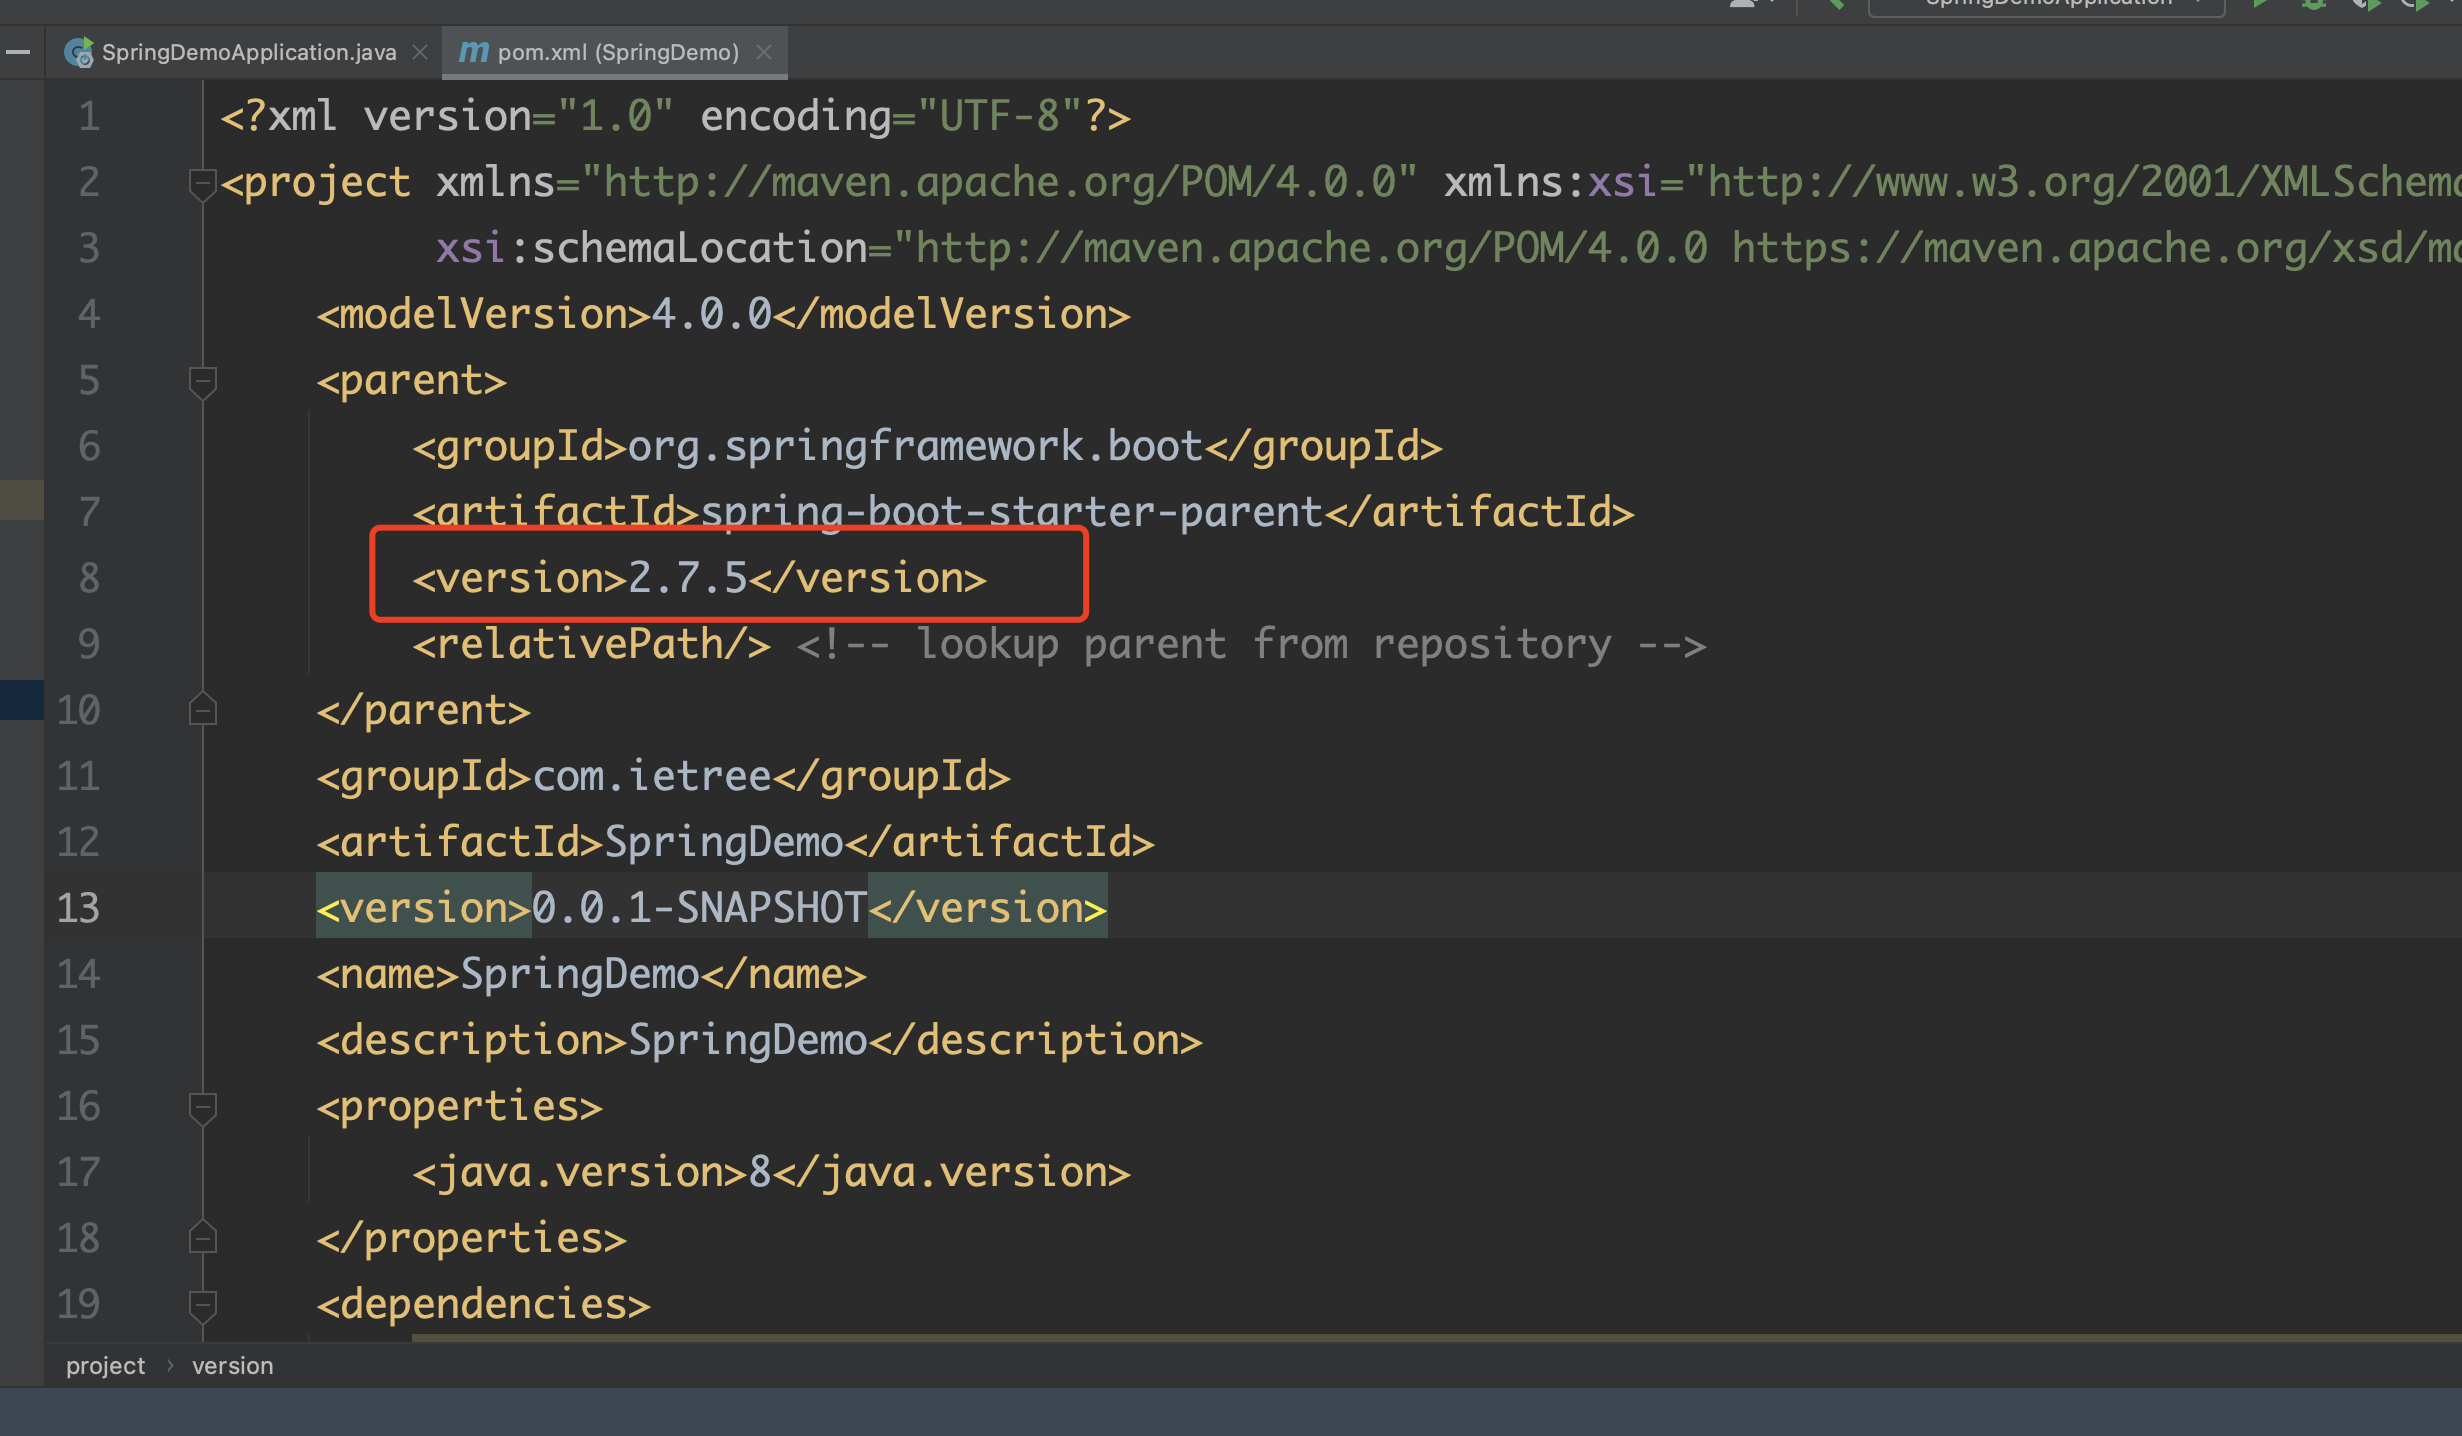Click the spring-boot-starter-parent artifactId line
Image resolution: width=2462 pixels, height=1436 pixels.
tap(1023, 513)
